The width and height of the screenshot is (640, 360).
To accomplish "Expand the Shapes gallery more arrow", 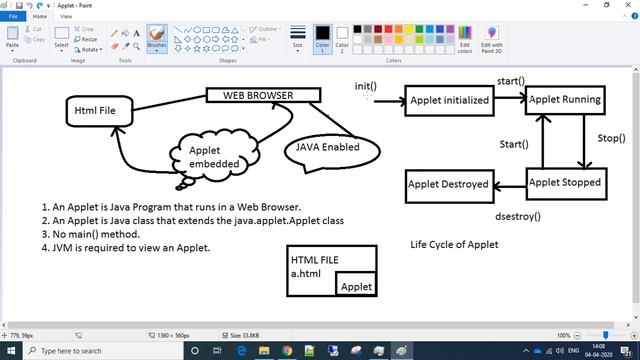I will pos(244,49).
